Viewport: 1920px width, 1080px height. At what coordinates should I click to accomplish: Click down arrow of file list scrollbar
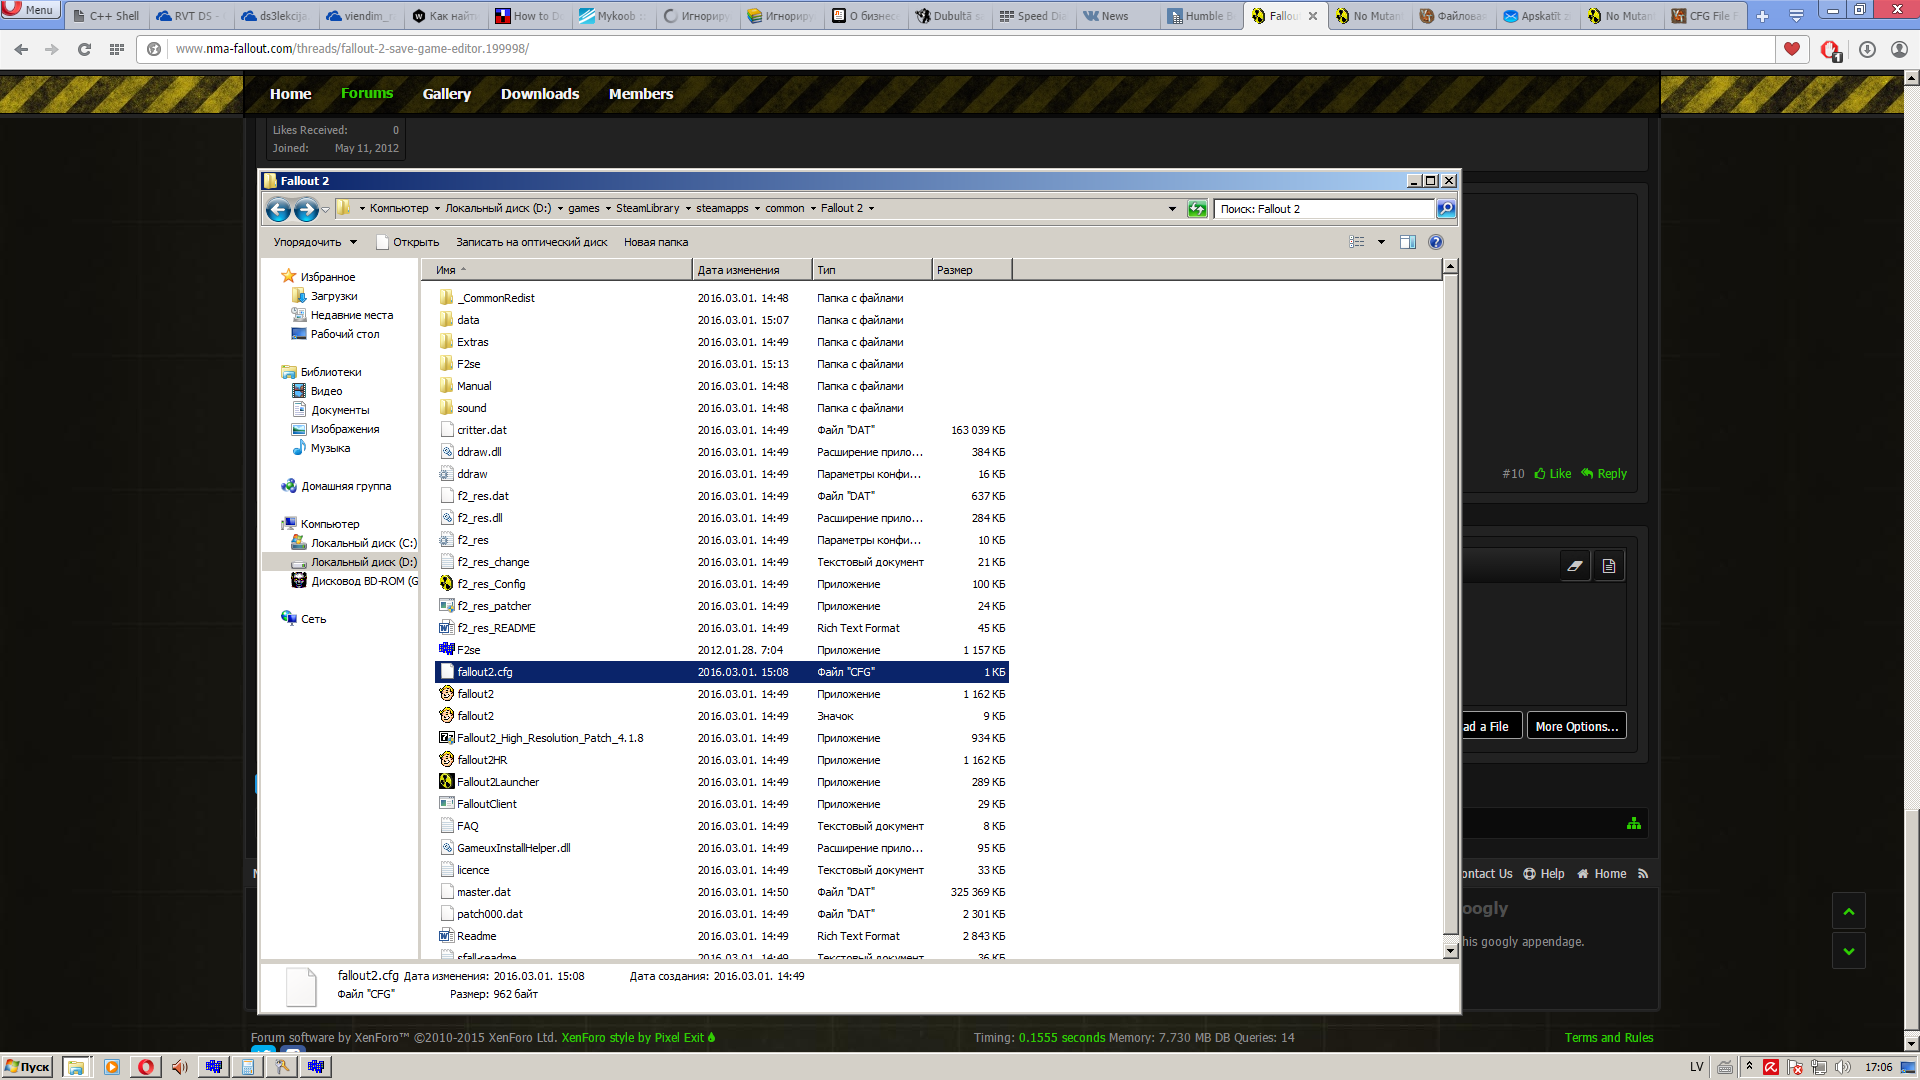pos(1450,951)
